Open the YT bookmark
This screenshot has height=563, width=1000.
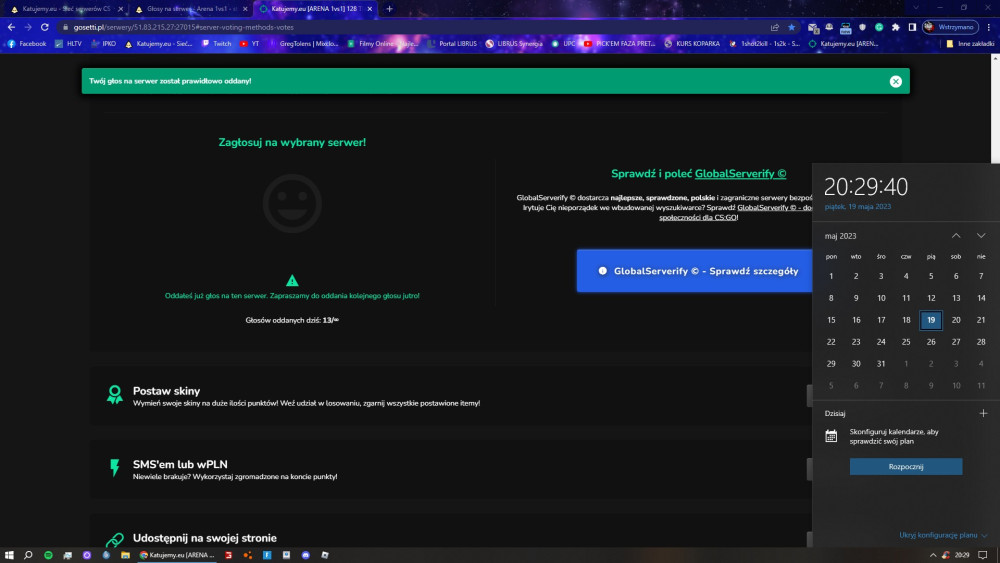(x=249, y=44)
